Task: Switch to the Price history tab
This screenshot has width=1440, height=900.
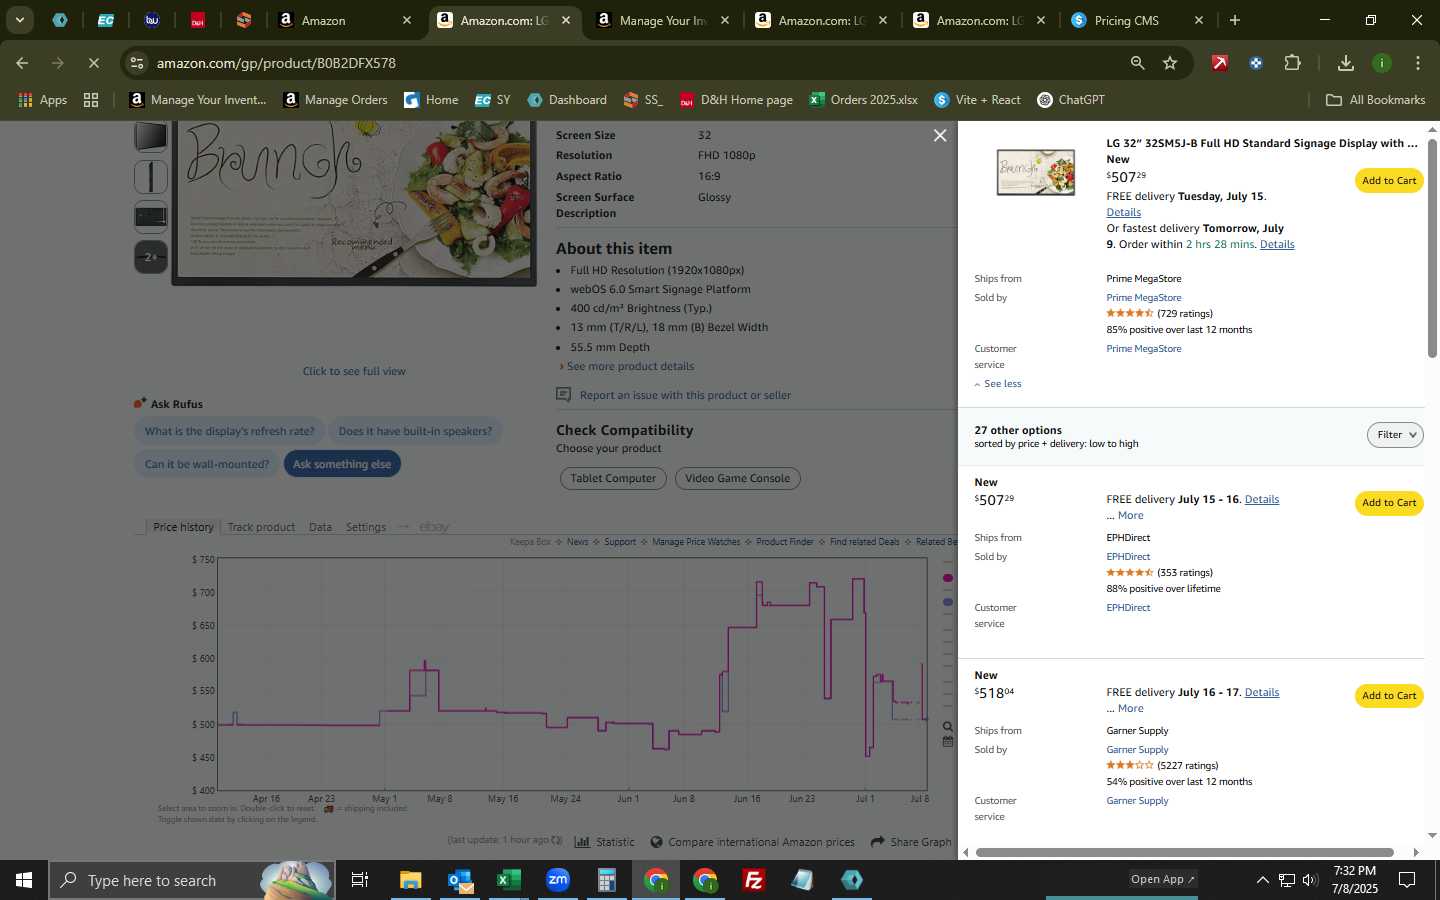Action: point(183,527)
